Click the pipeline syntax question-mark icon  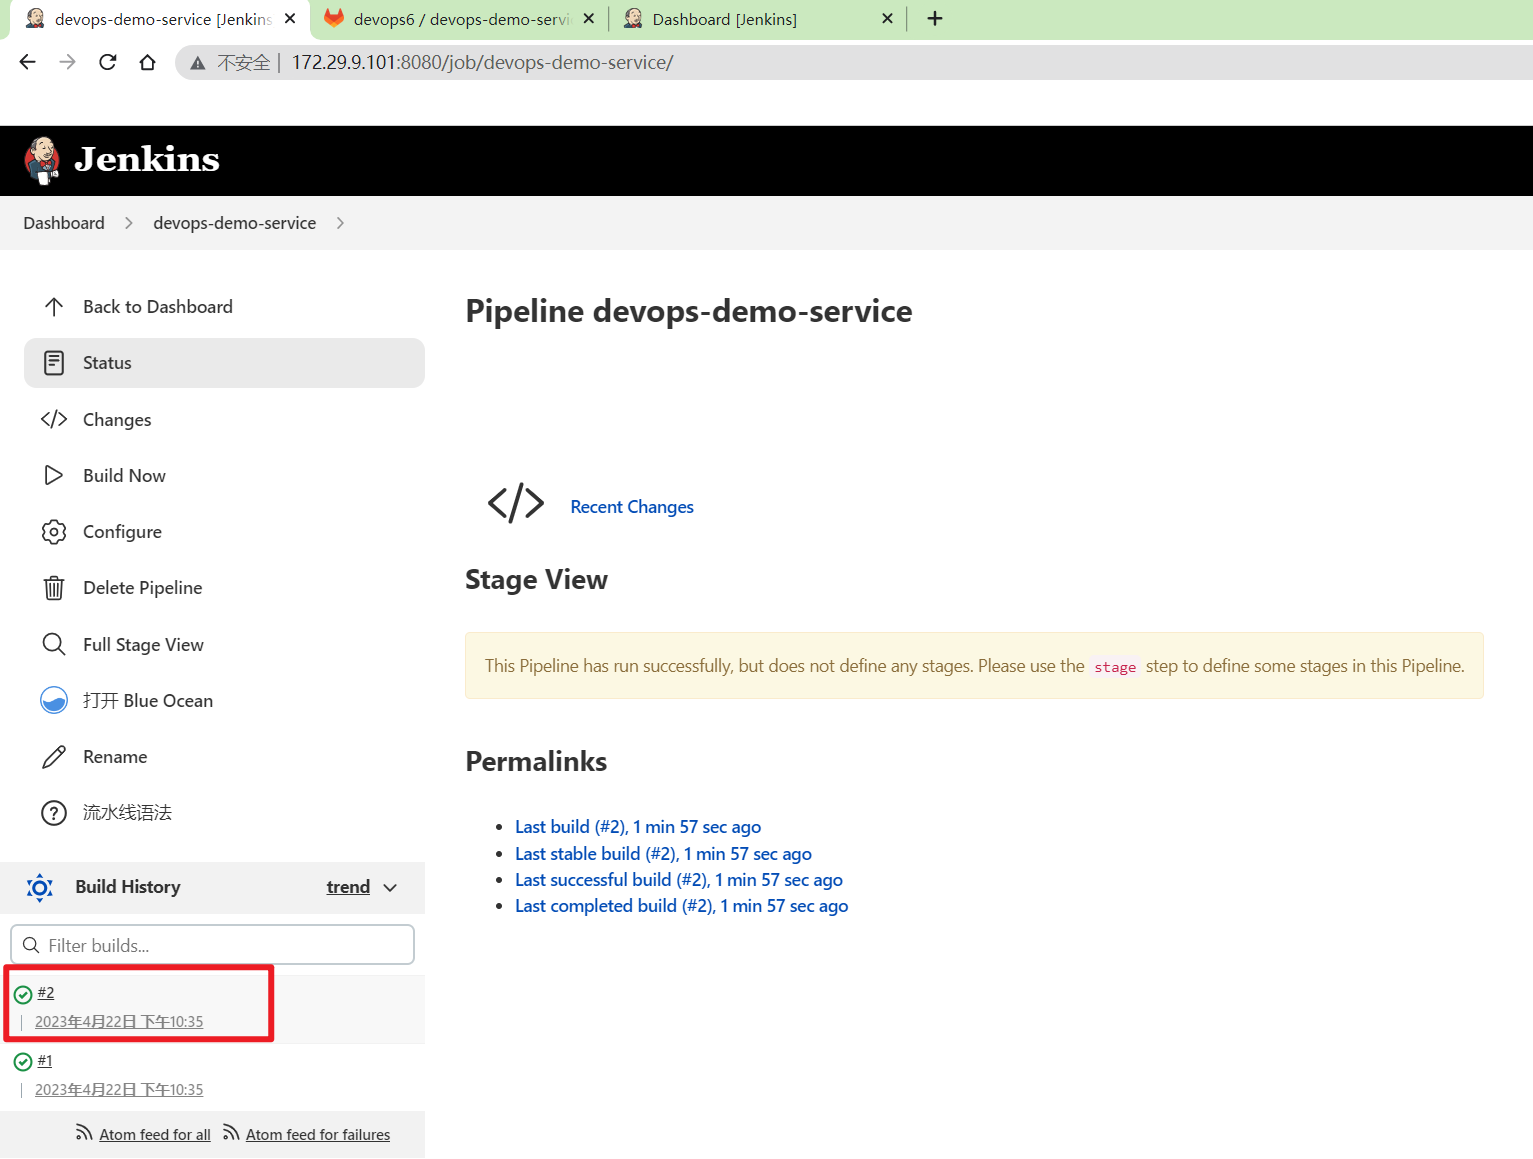click(x=54, y=813)
